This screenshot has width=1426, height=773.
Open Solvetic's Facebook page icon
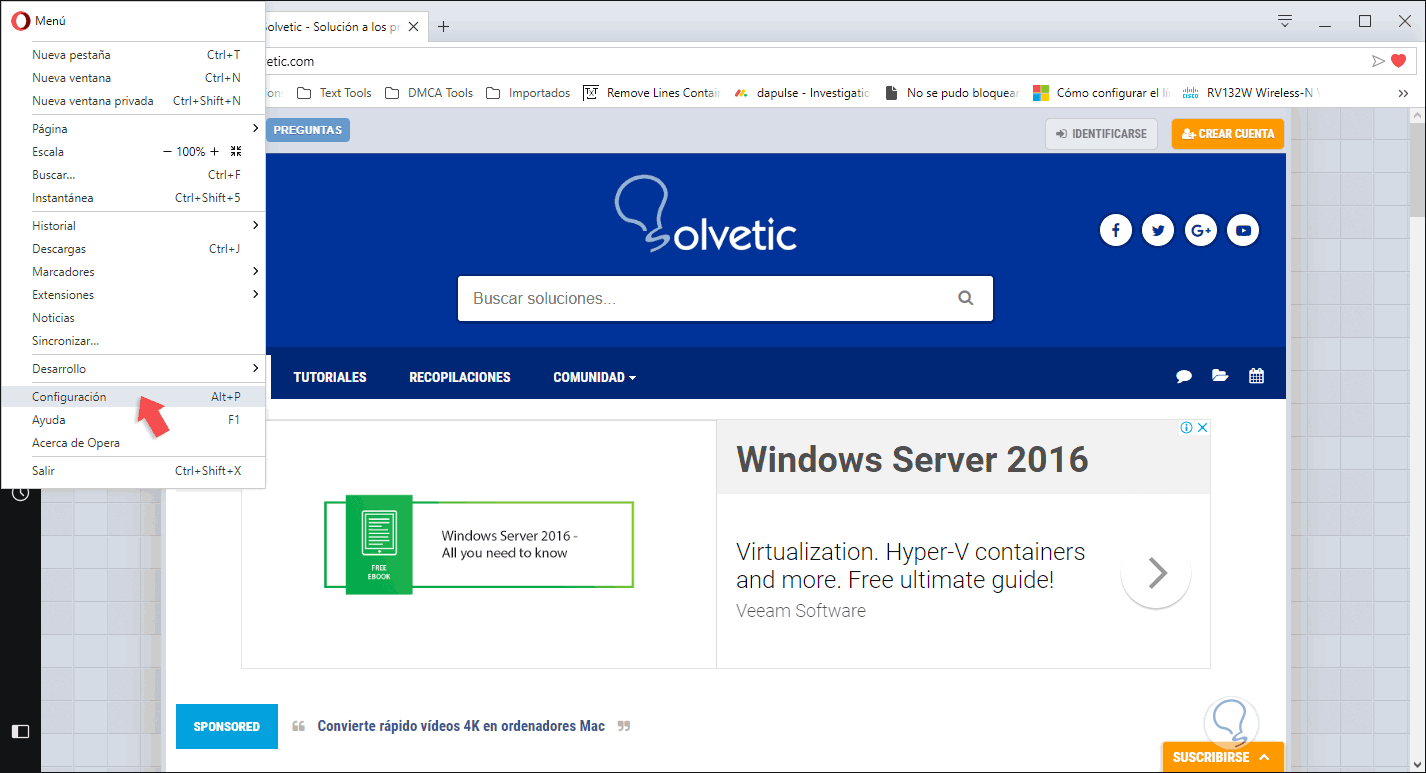[1115, 231]
